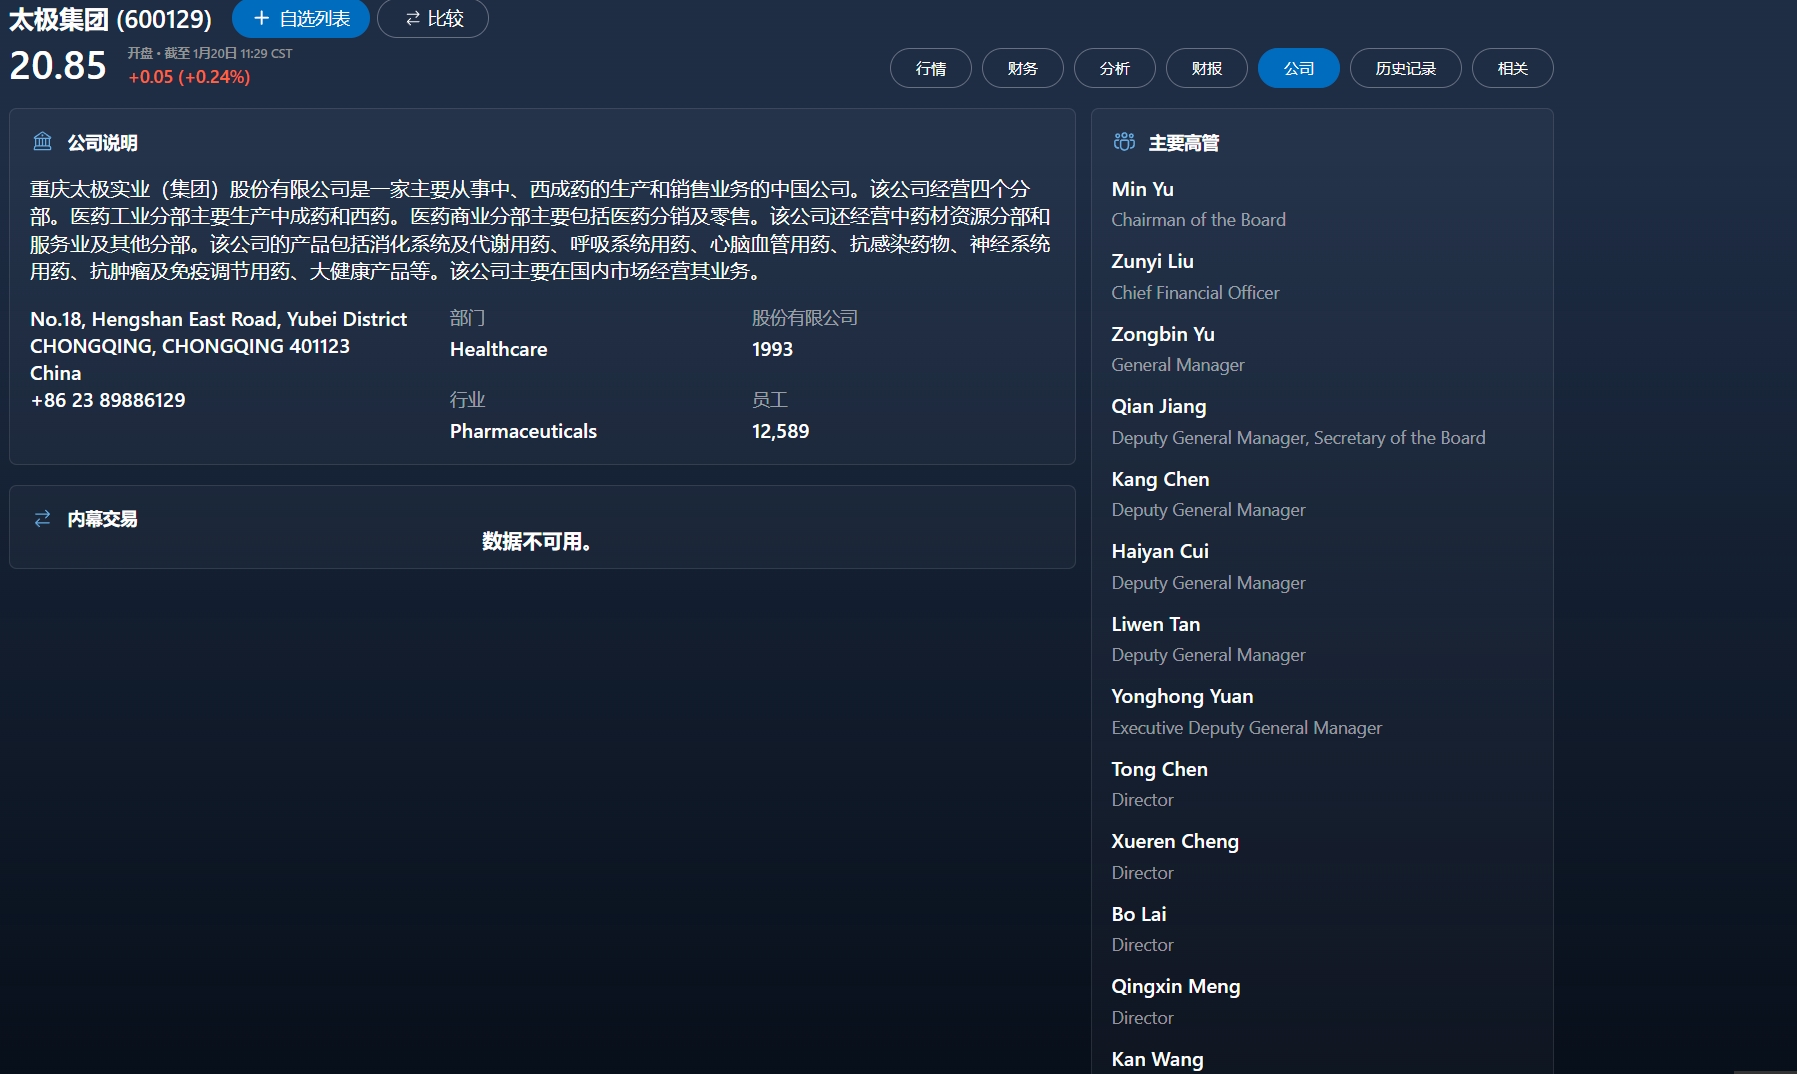Click the 数据不可用。 message
Image resolution: width=1797 pixels, height=1074 pixels.
[x=537, y=541]
